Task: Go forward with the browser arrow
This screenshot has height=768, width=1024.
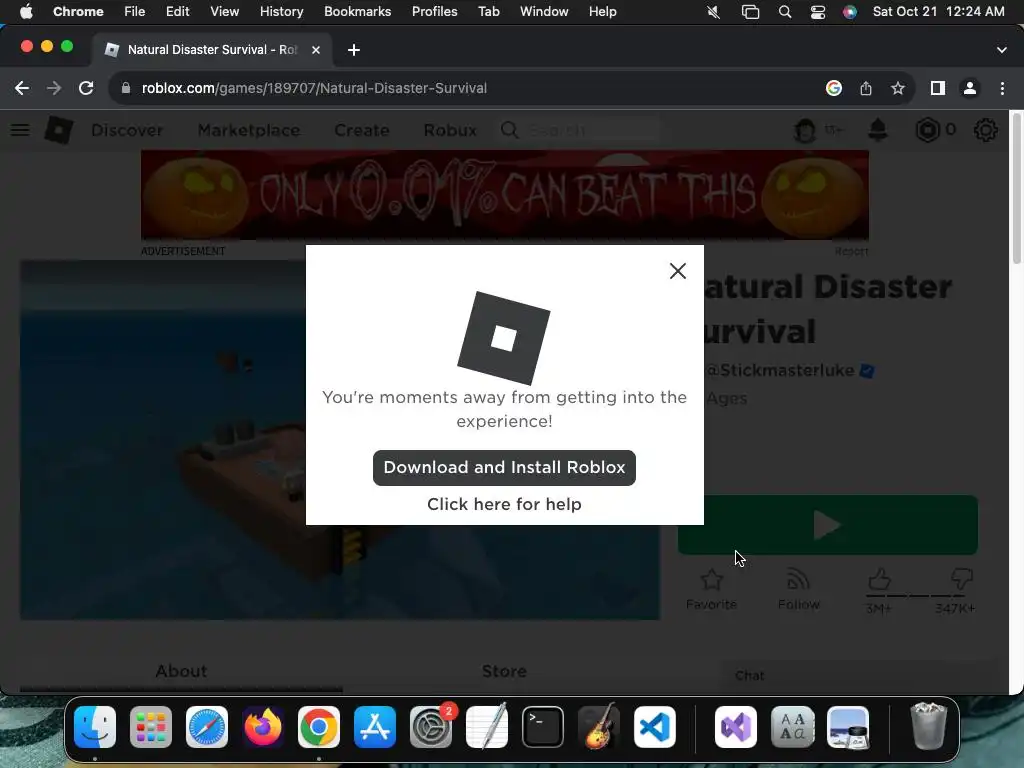Action: click(x=54, y=88)
